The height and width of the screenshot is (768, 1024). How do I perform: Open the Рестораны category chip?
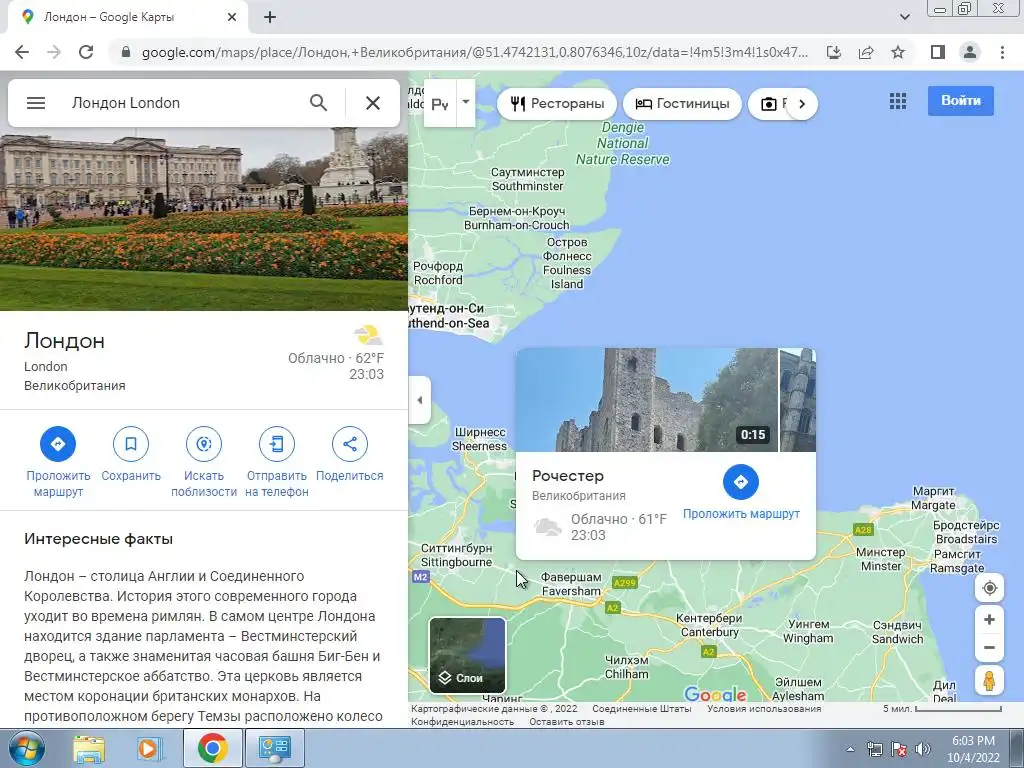point(557,104)
